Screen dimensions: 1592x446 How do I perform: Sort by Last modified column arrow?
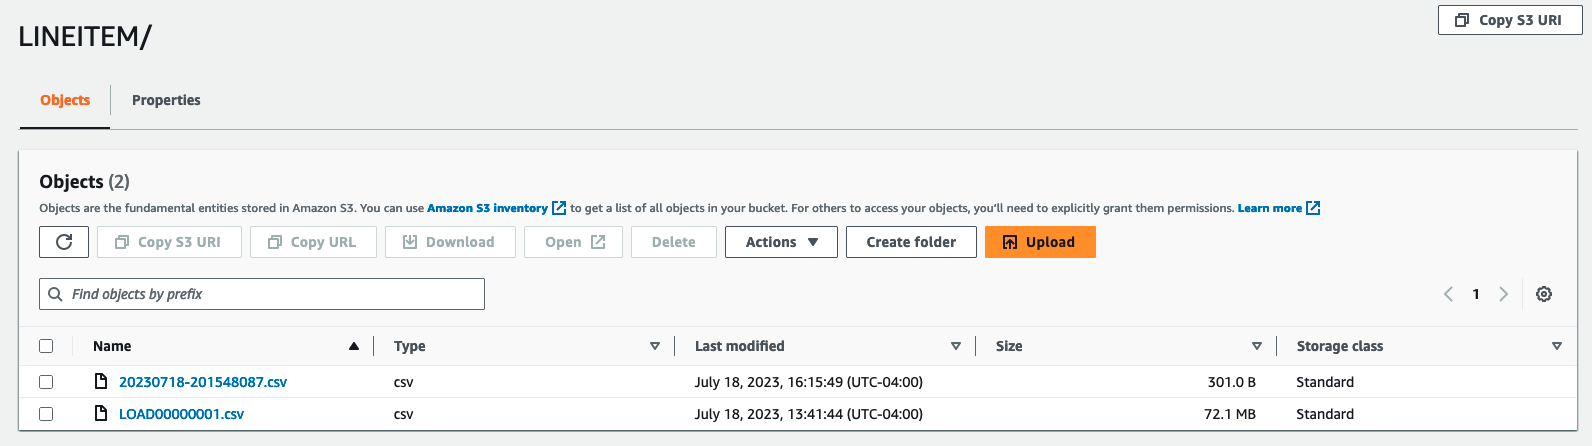pyautogui.click(x=956, y=346)
